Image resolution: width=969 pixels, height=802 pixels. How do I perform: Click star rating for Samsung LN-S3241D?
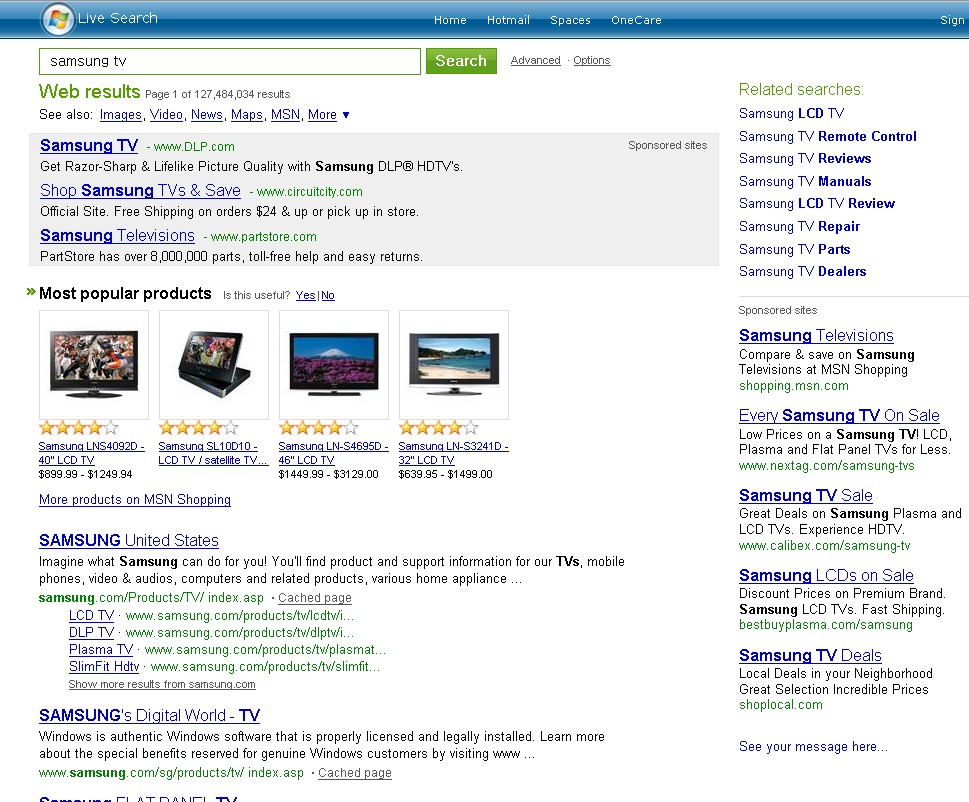click(438, 428)
